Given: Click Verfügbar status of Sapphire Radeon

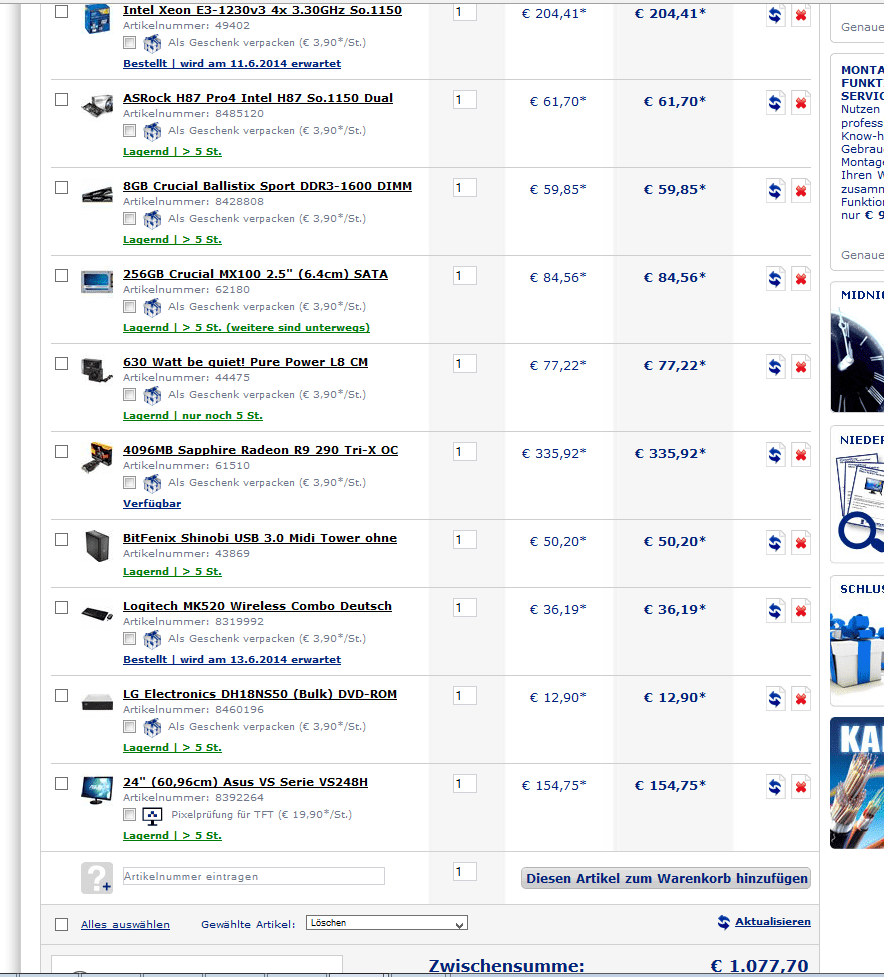Looking at the screenshot, I should click(152, 503).
